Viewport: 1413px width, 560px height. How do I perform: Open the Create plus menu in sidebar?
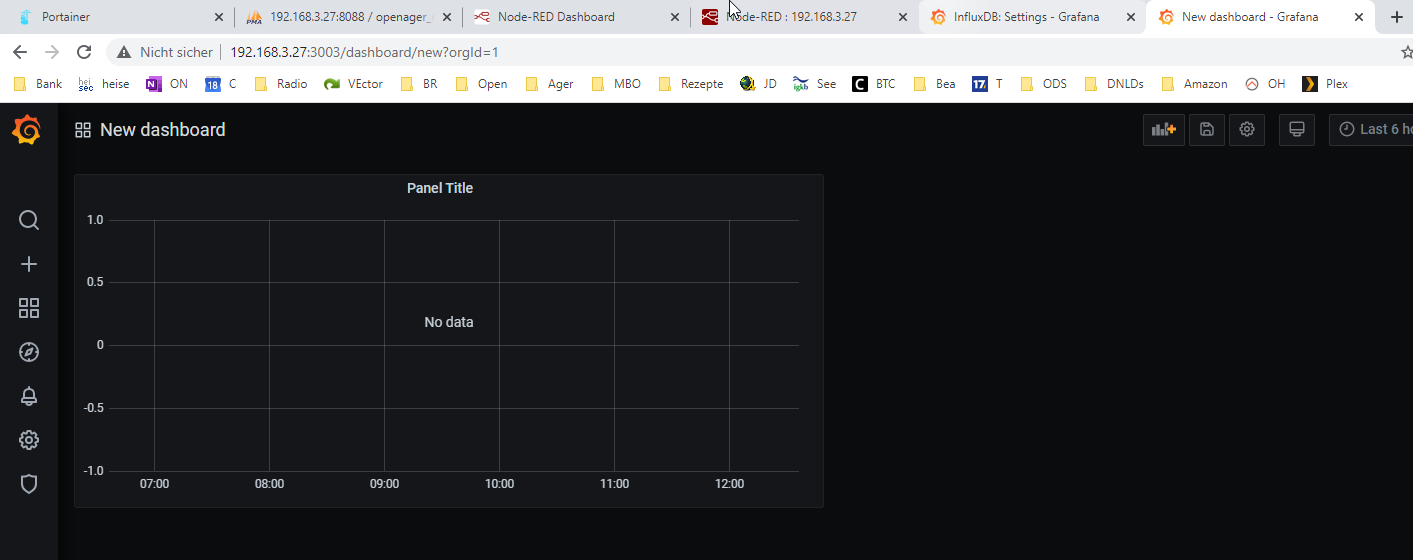tap(29, 264)
